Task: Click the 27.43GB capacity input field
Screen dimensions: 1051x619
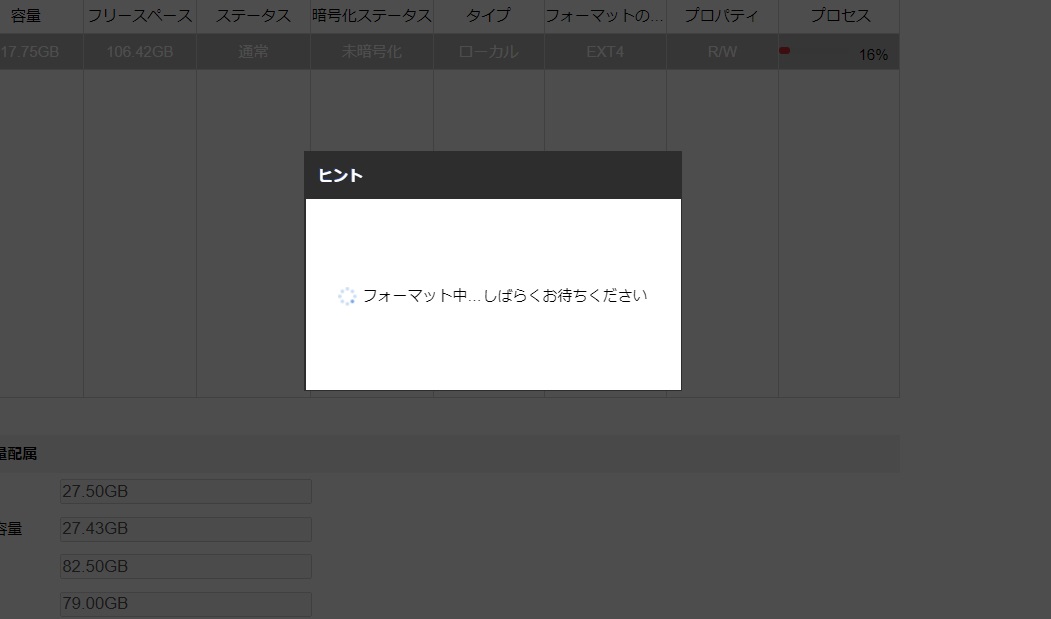Action: tap(185, 528)
